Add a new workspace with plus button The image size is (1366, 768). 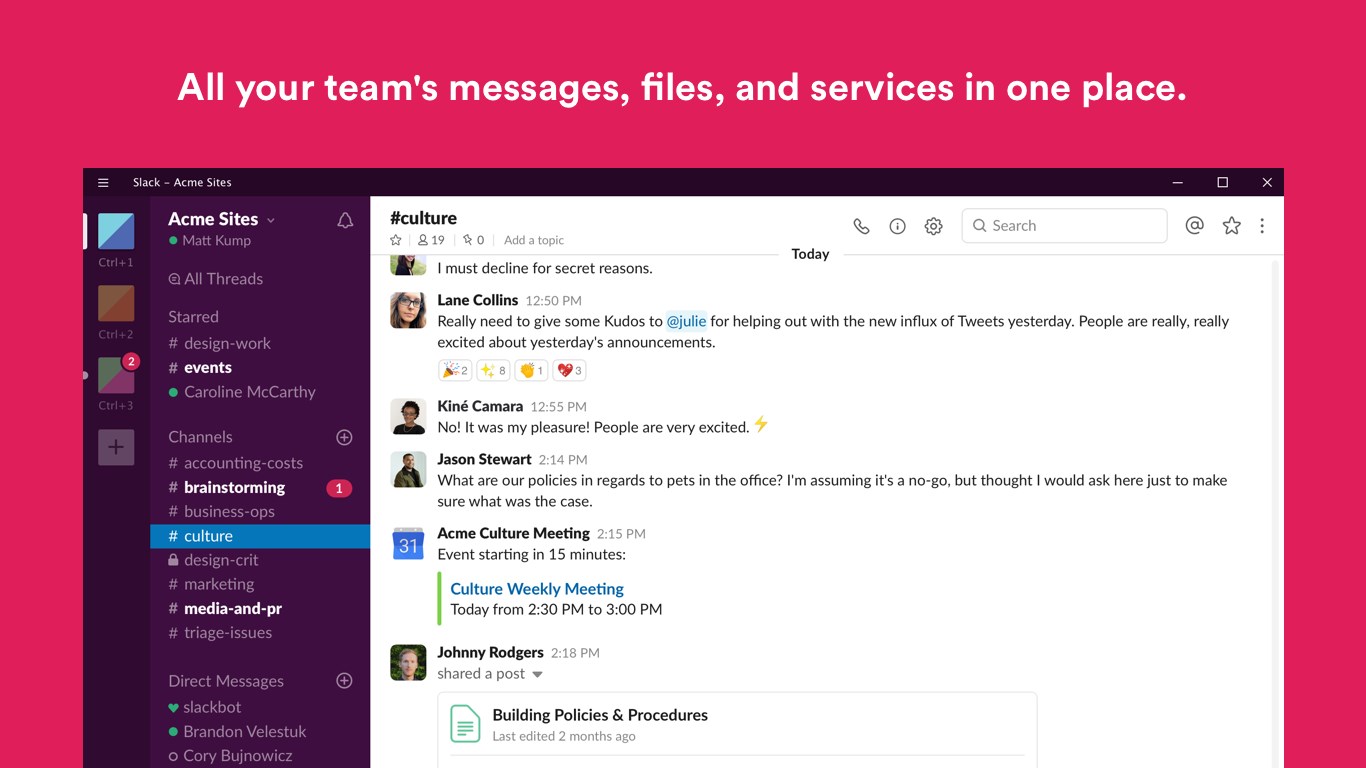116,447
